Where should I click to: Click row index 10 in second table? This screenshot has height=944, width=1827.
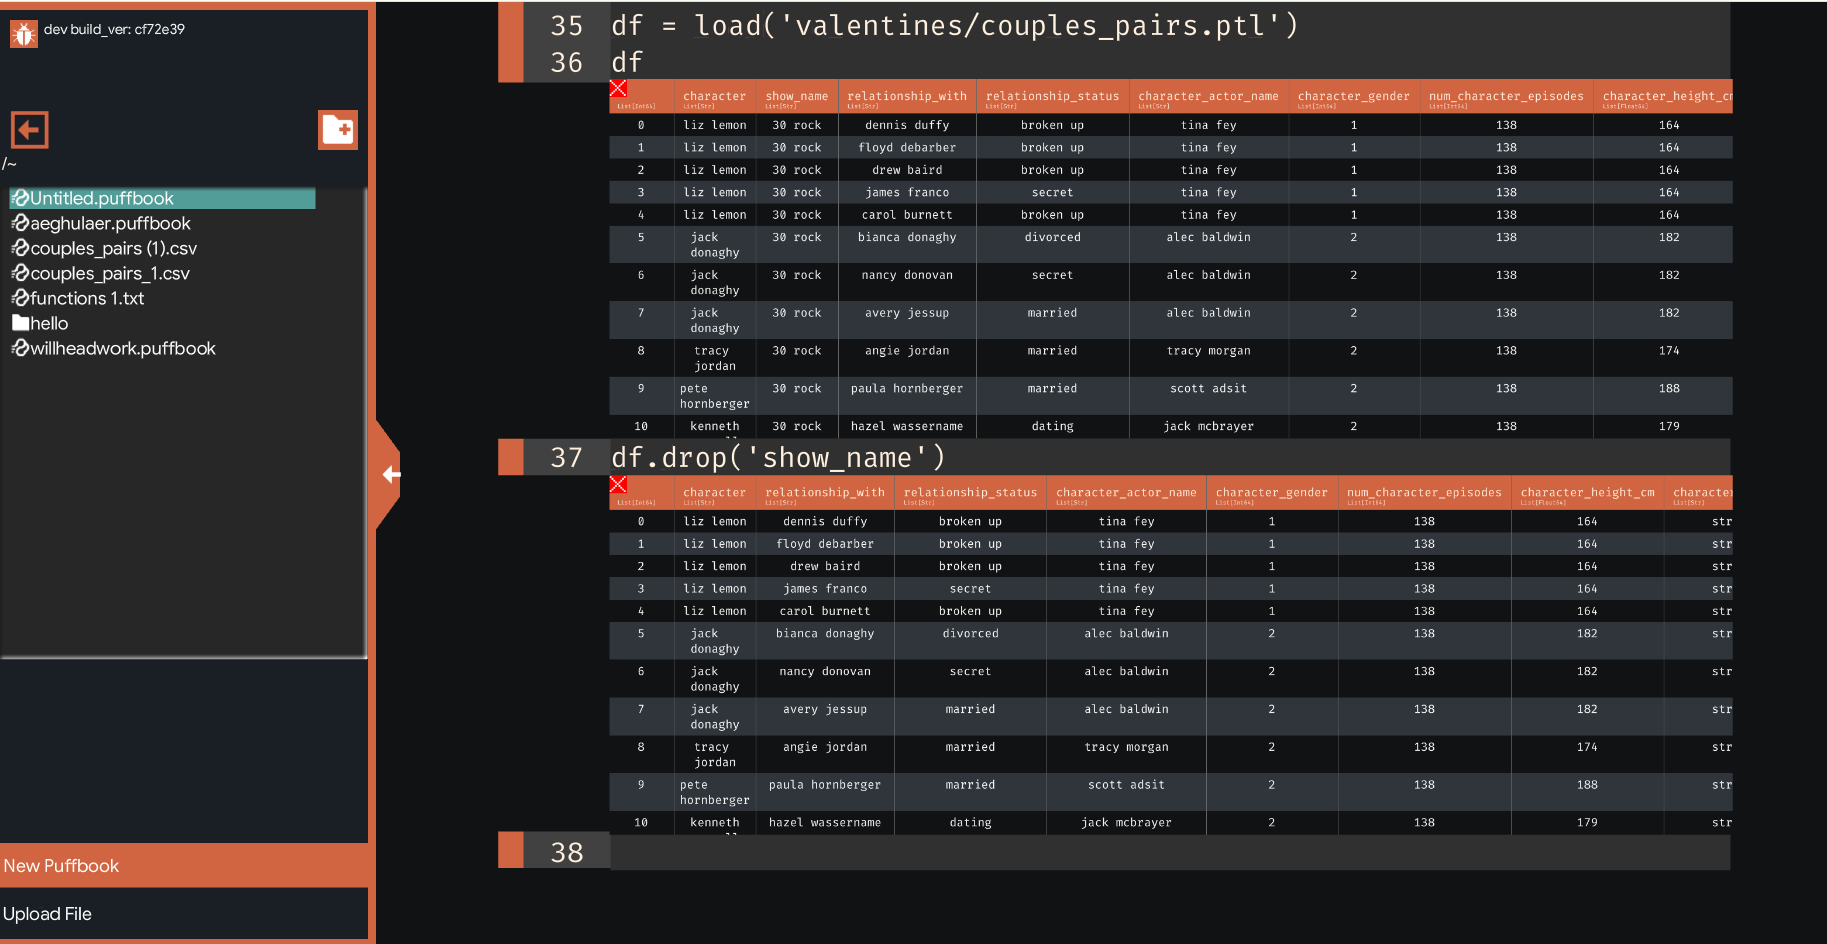click(x=641, y=823)
